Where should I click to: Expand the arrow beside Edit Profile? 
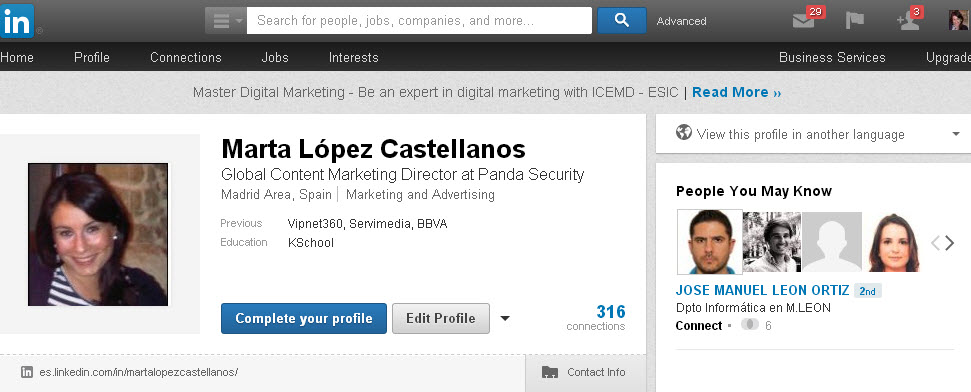[505, 318]
